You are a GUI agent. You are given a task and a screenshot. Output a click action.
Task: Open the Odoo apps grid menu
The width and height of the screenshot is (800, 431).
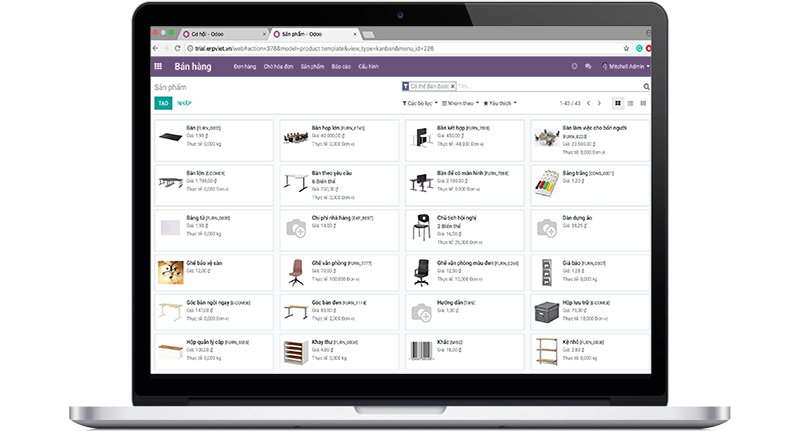tap(158, 67)
